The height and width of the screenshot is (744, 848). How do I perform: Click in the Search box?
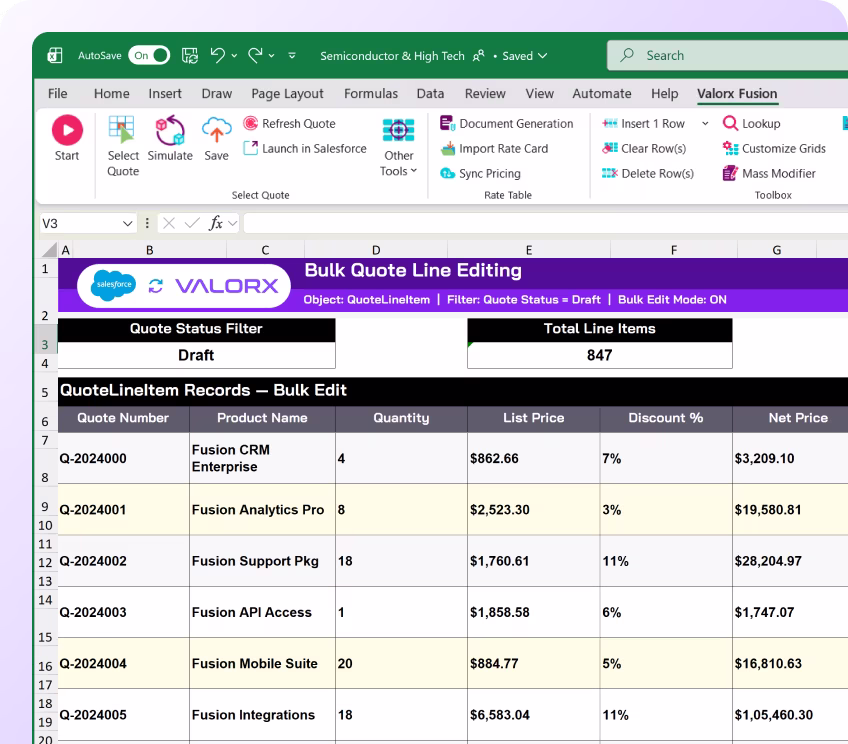tap(727, 55)
